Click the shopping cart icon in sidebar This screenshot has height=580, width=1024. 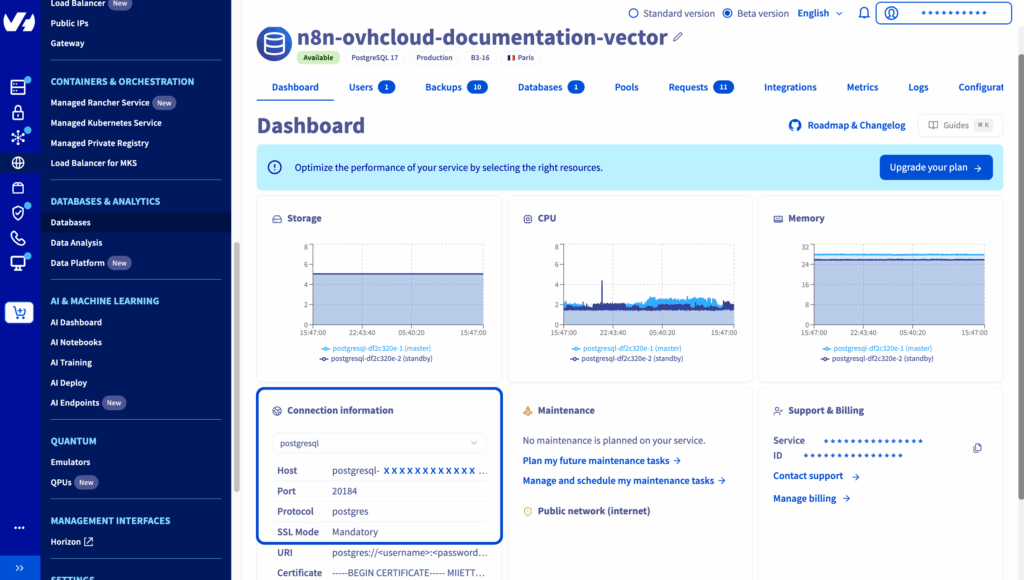[x=18, y=313]
